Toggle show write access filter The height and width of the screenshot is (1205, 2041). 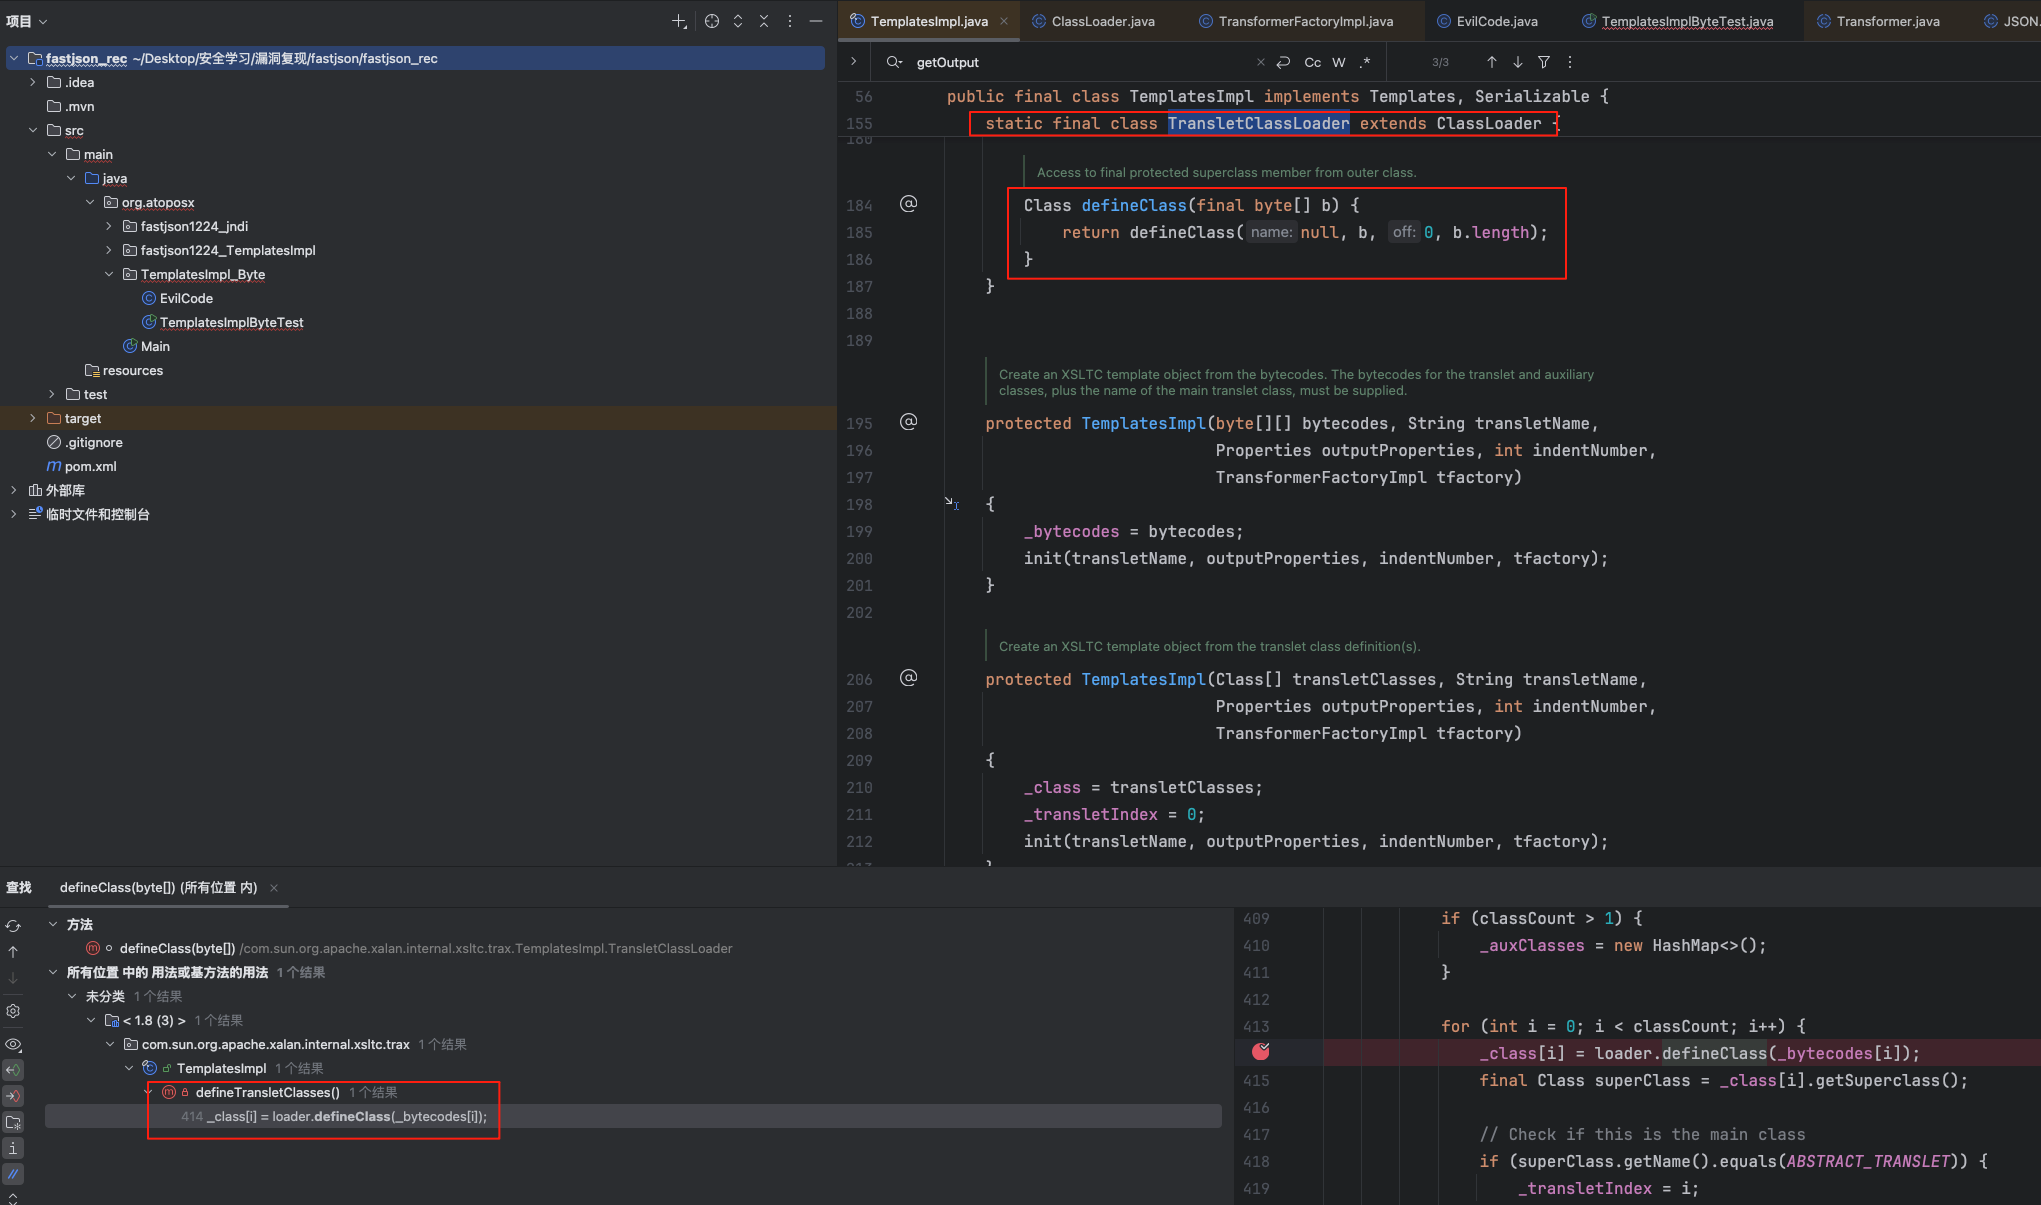coord(13,1096)
